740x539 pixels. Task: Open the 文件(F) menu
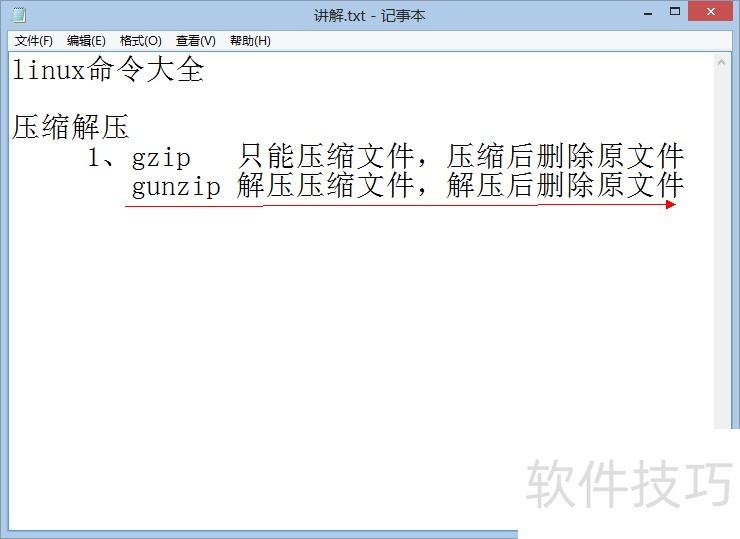(34, 41)
